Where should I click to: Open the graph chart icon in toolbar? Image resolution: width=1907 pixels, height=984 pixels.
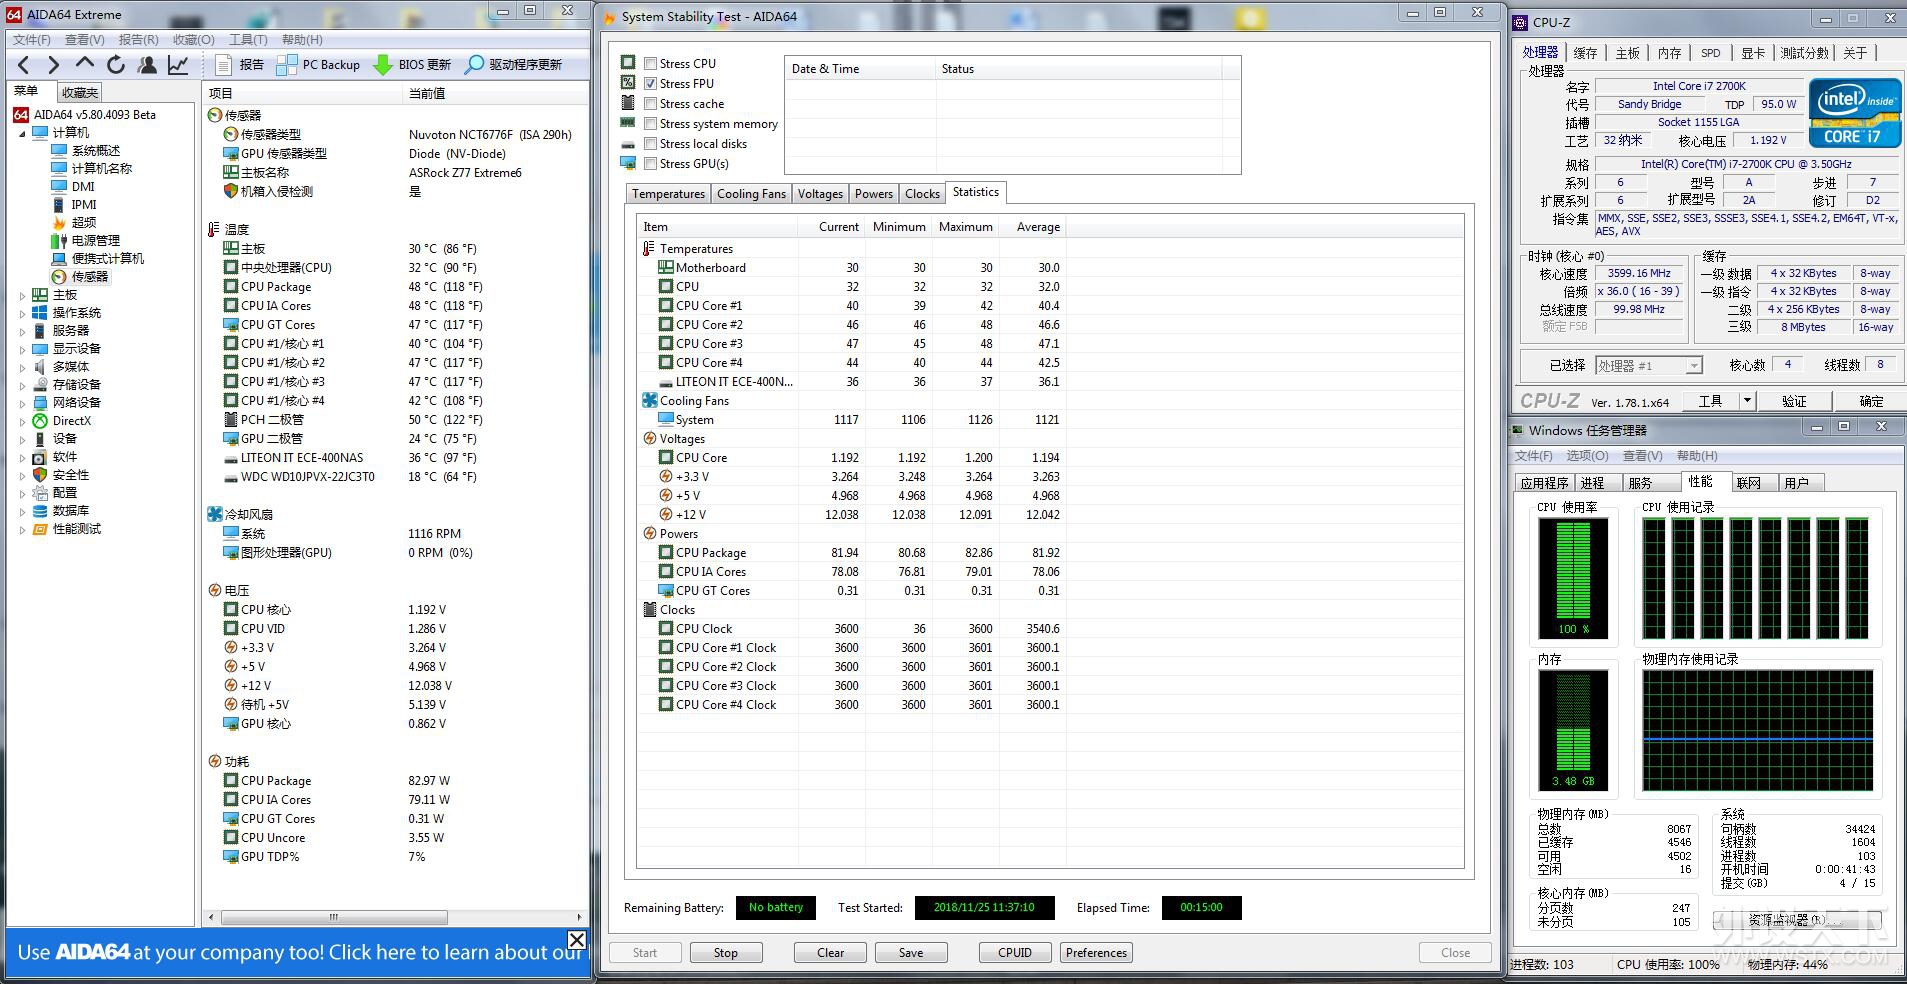178,65
